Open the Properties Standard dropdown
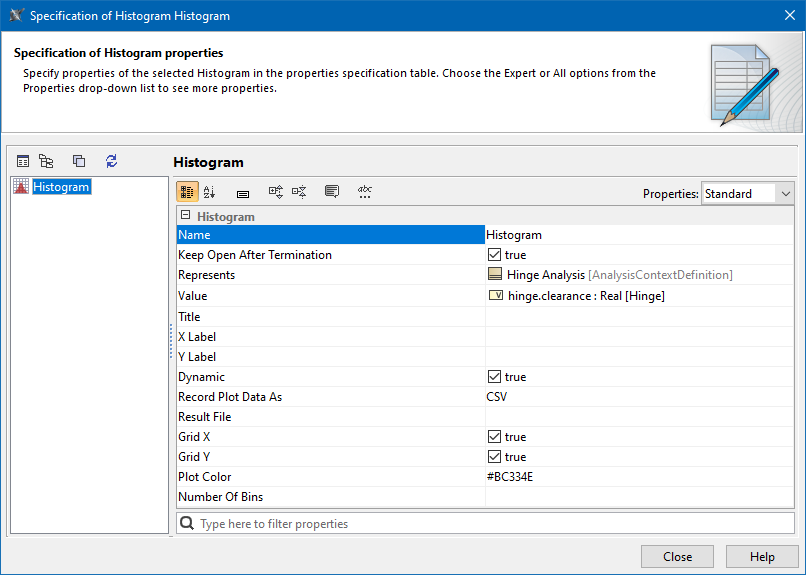806x575 pixels. click(x=747, y=193)
